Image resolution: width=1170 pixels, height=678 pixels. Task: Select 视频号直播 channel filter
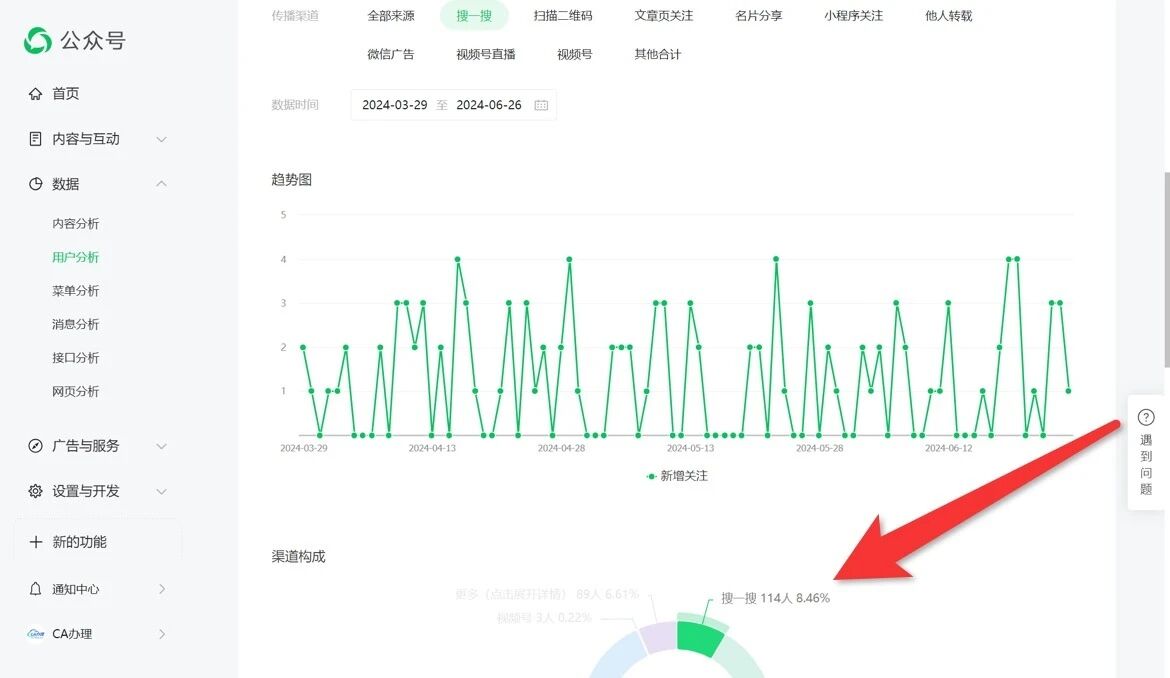coord(486,54)
